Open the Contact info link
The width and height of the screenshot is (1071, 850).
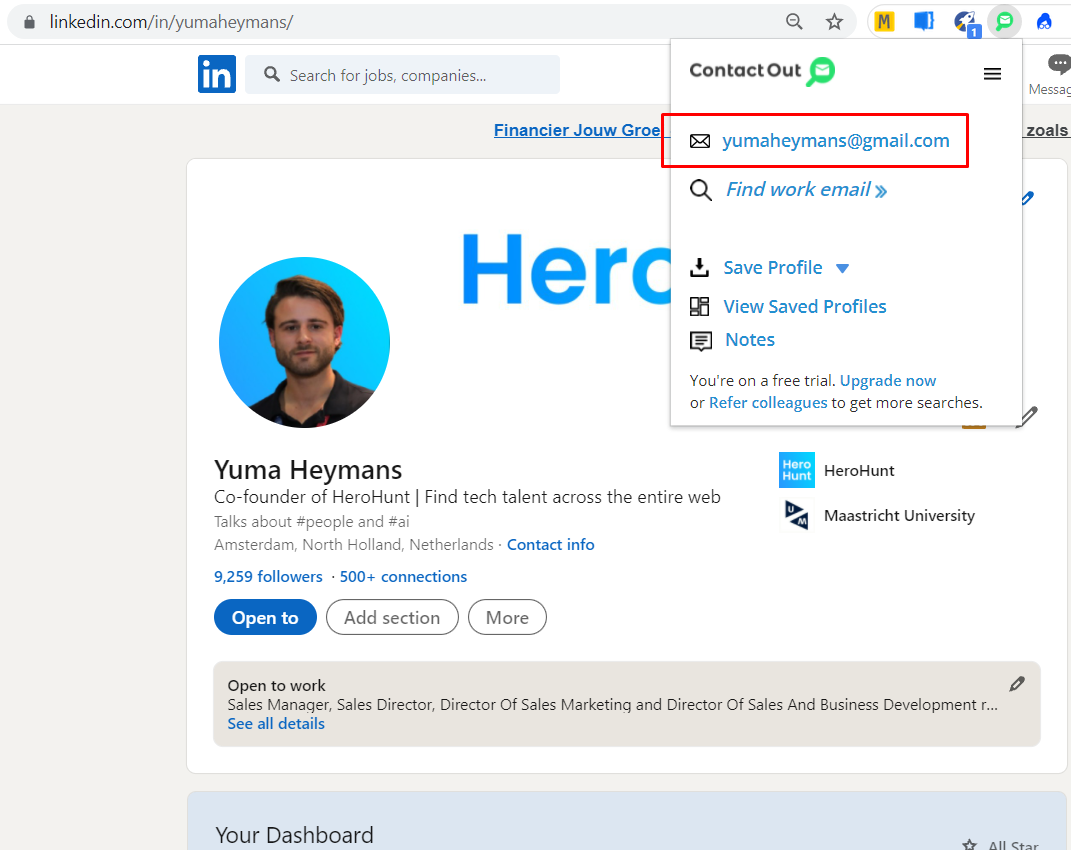point(550,545)
